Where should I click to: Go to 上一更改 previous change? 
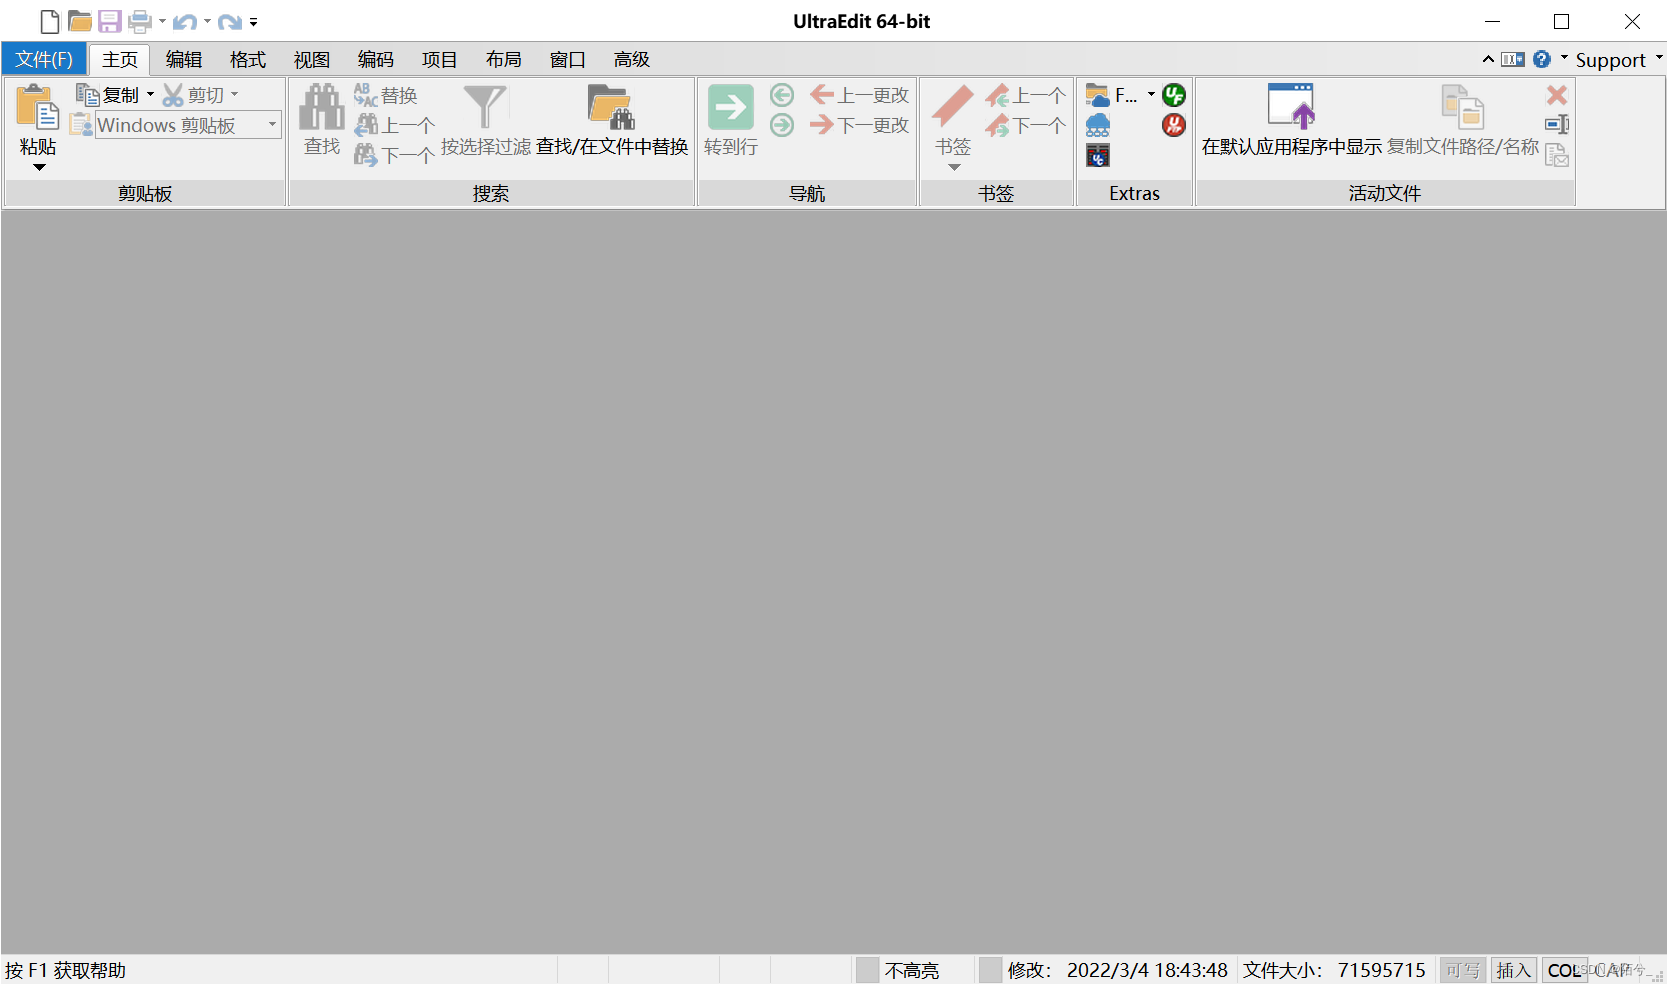(860, 95)
